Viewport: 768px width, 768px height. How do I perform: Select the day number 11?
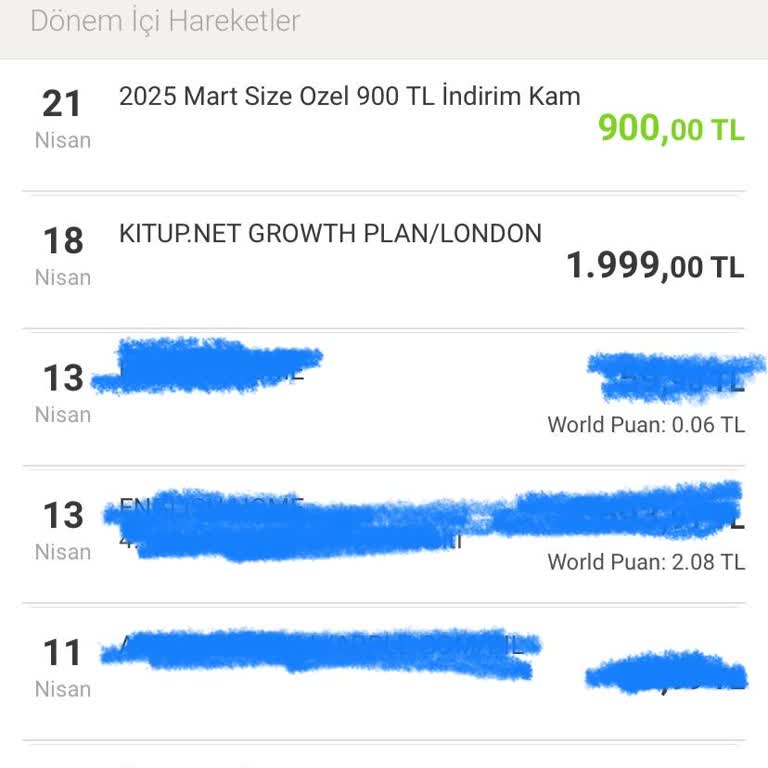point(62,652)
